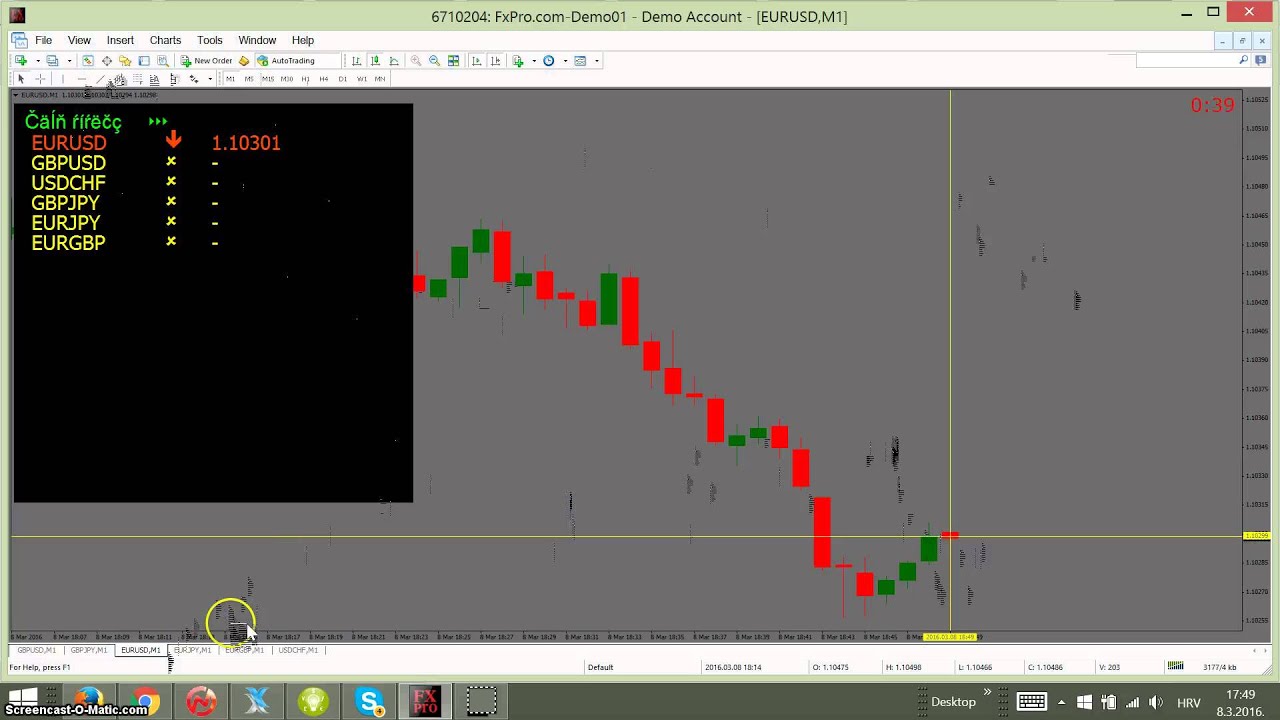This screenshot has height=720, width=1280.
Task: Open the Tools menu
Action: tap(210, 40)
